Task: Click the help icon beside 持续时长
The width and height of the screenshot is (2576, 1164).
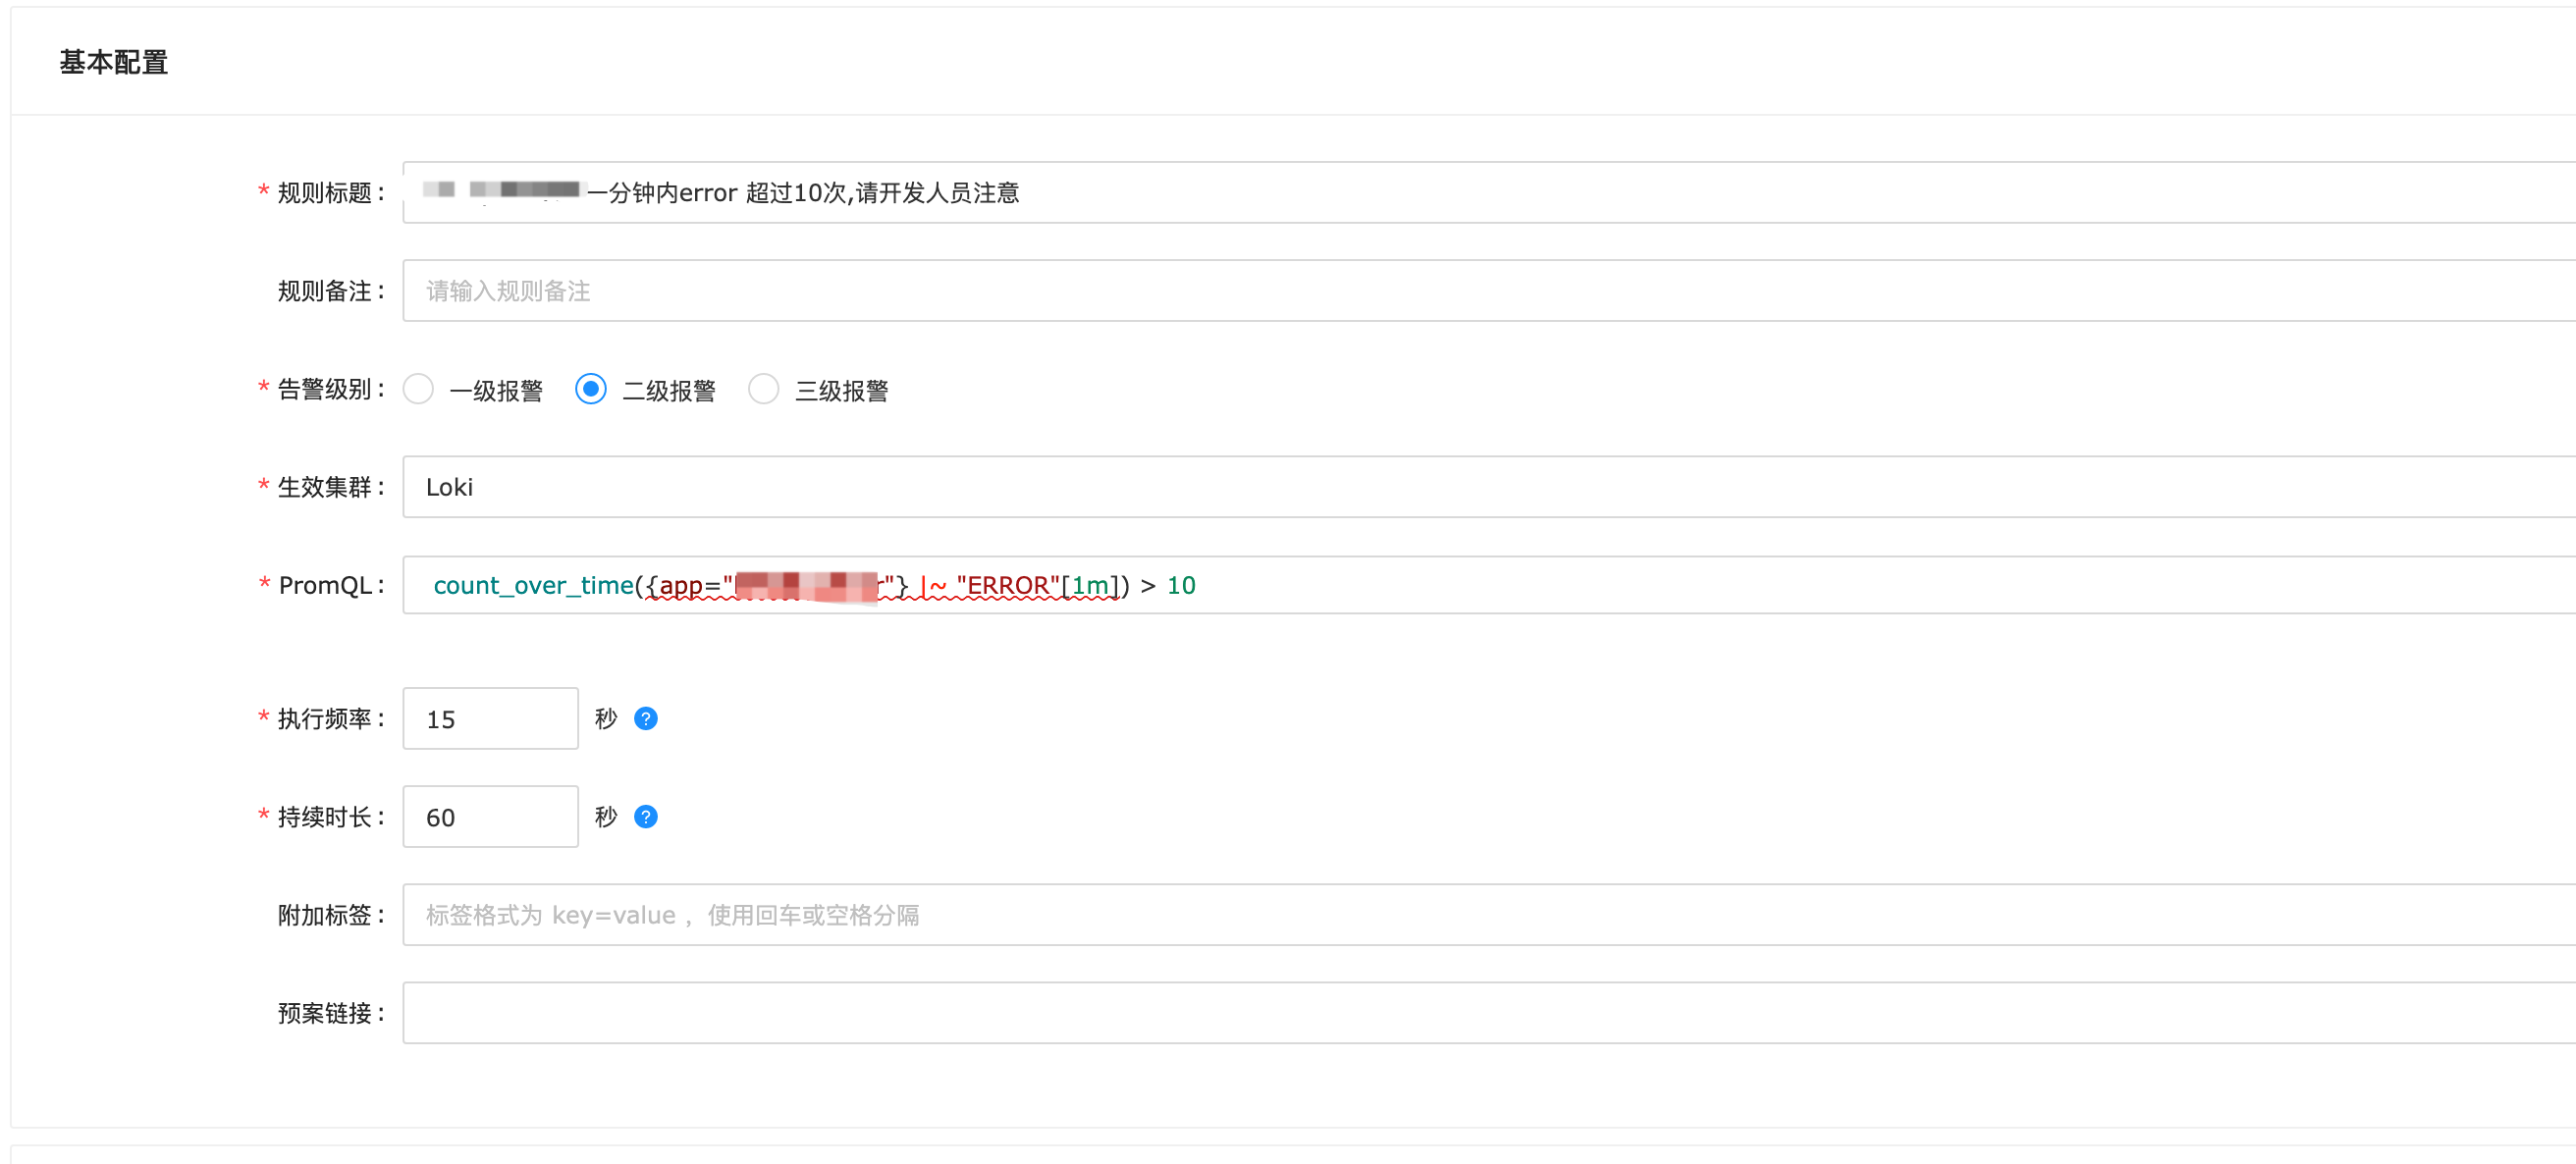Action: [x=646, y=817]
